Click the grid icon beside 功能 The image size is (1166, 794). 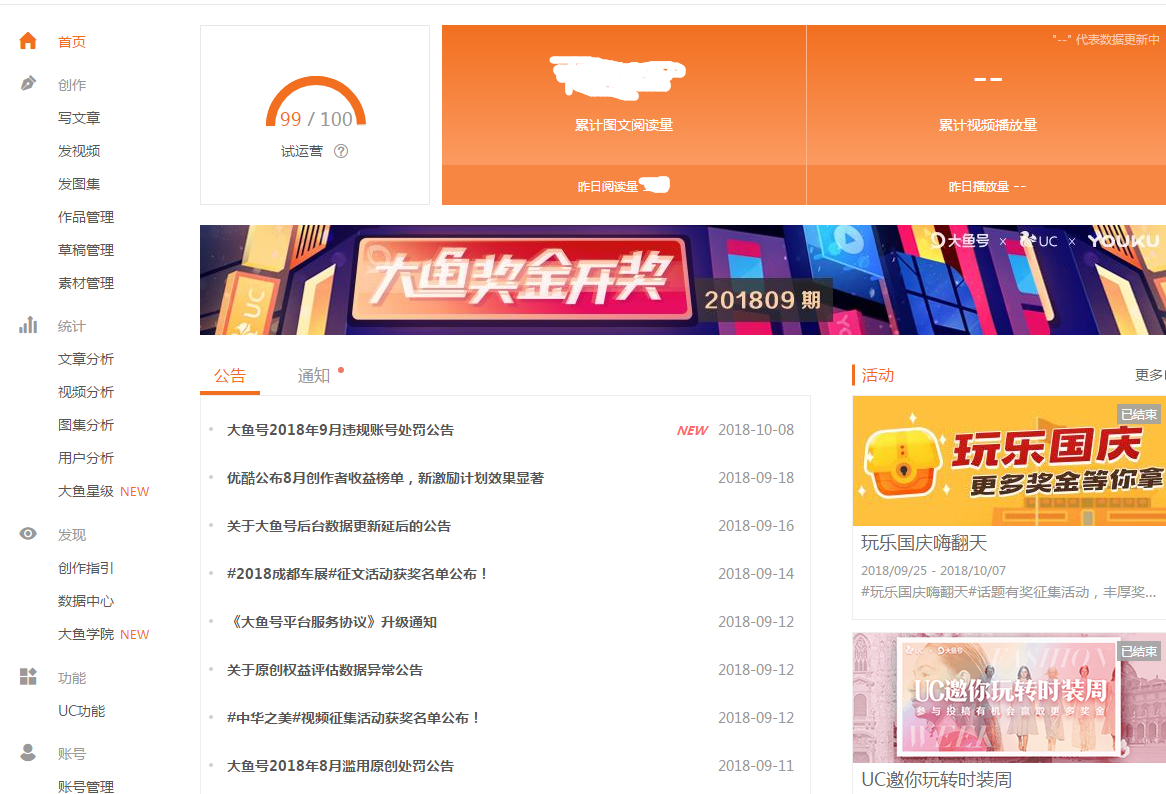tap(28, 677)
